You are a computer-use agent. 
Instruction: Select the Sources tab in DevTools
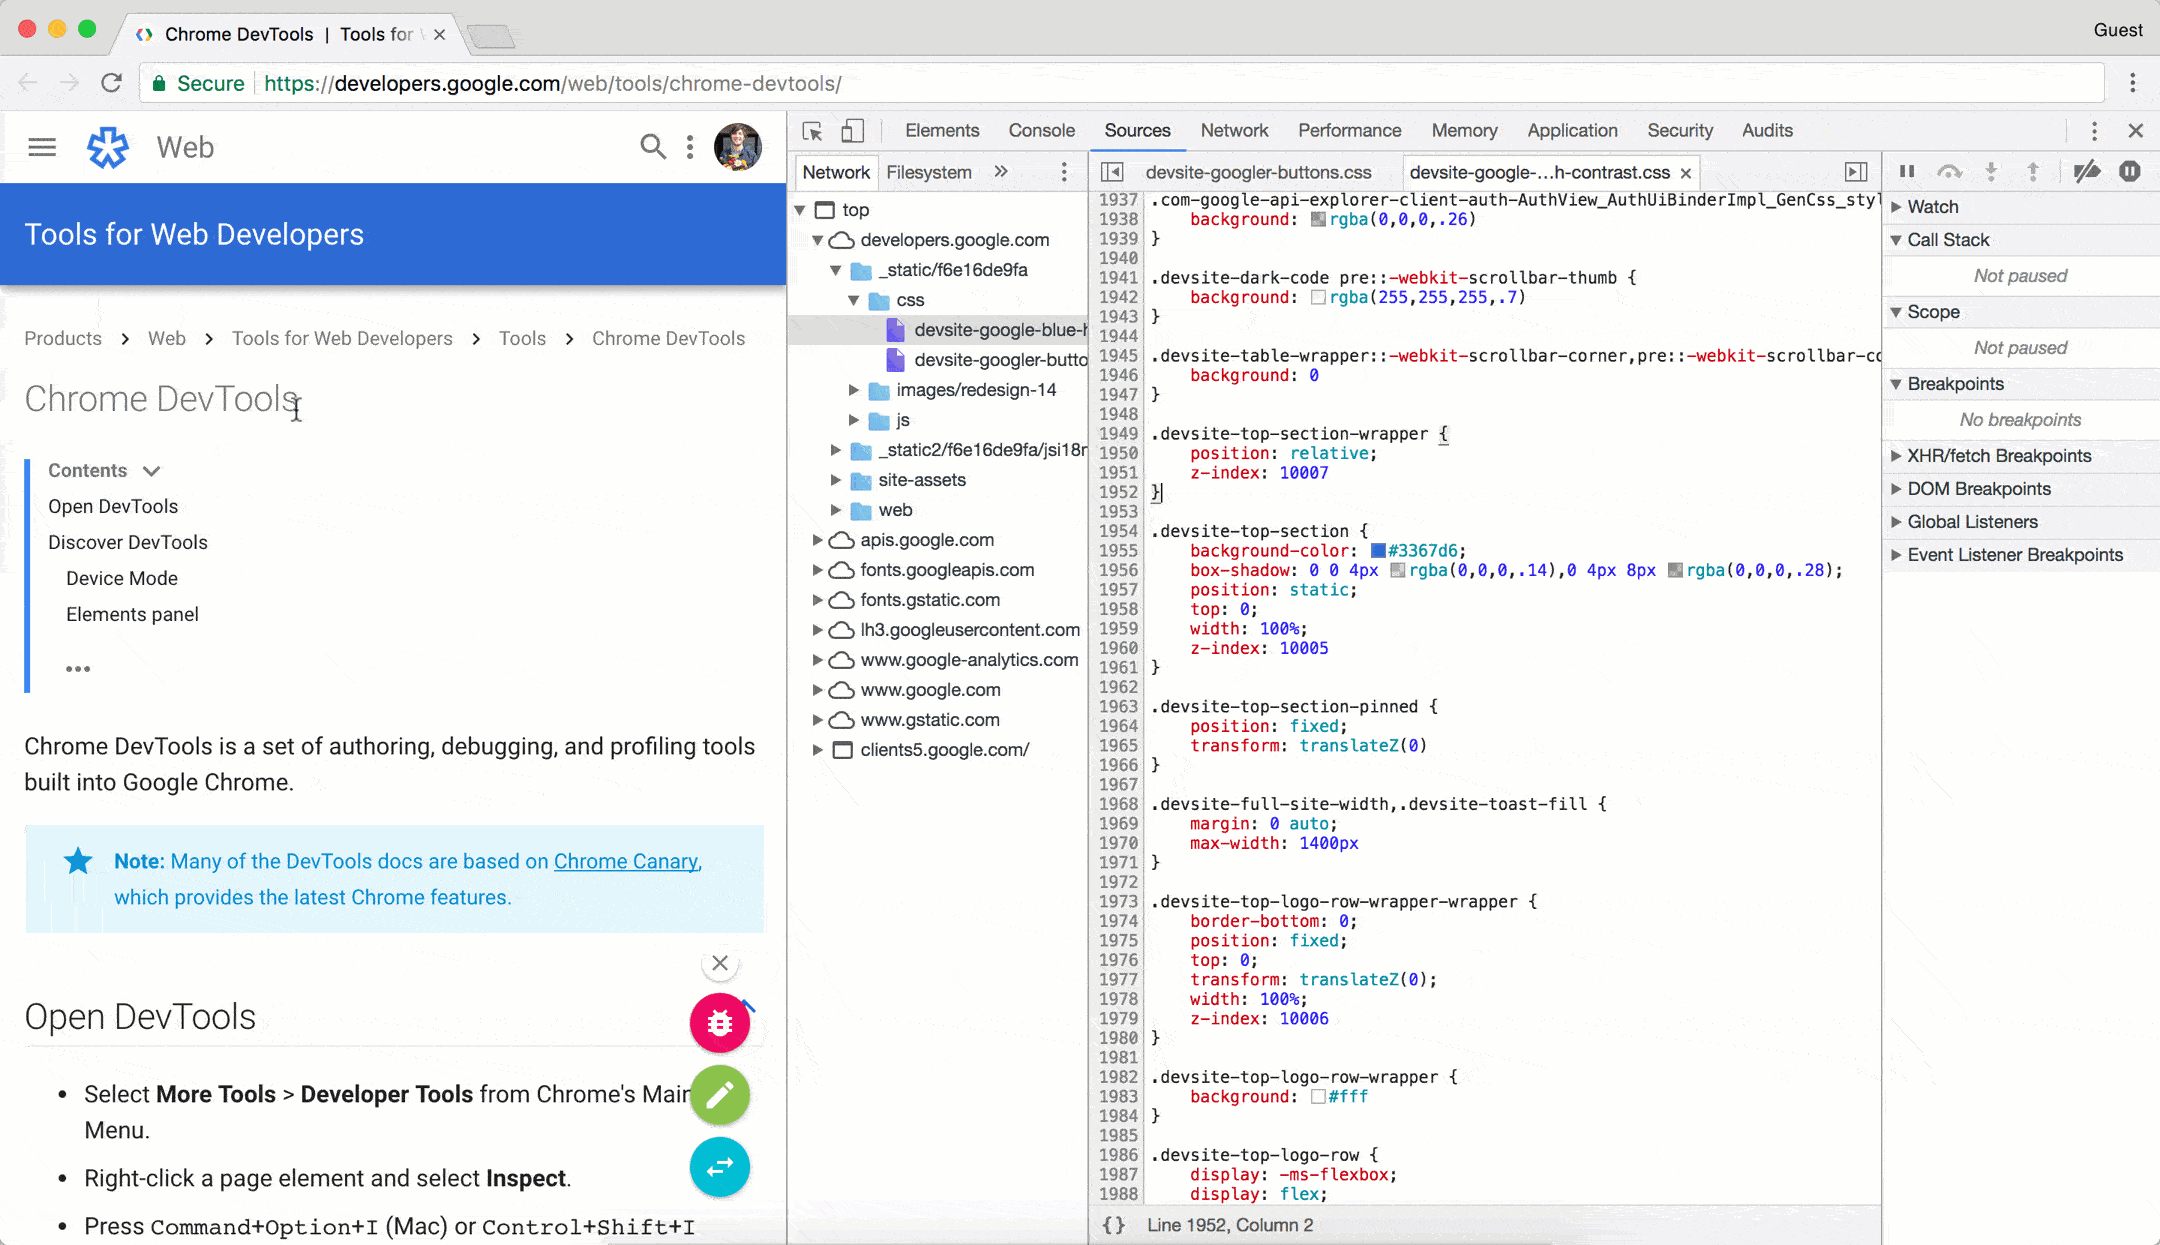pyautogui.click(x=1136, y=131)
